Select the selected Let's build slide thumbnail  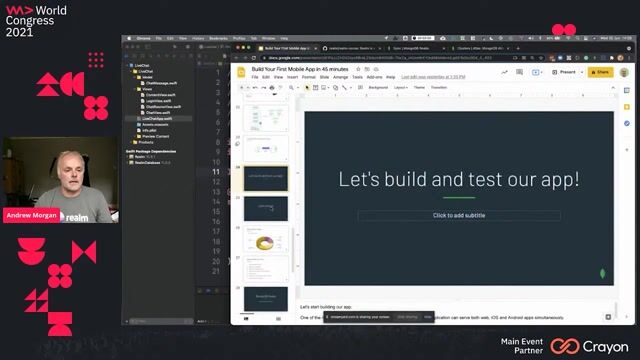(266, 178)
